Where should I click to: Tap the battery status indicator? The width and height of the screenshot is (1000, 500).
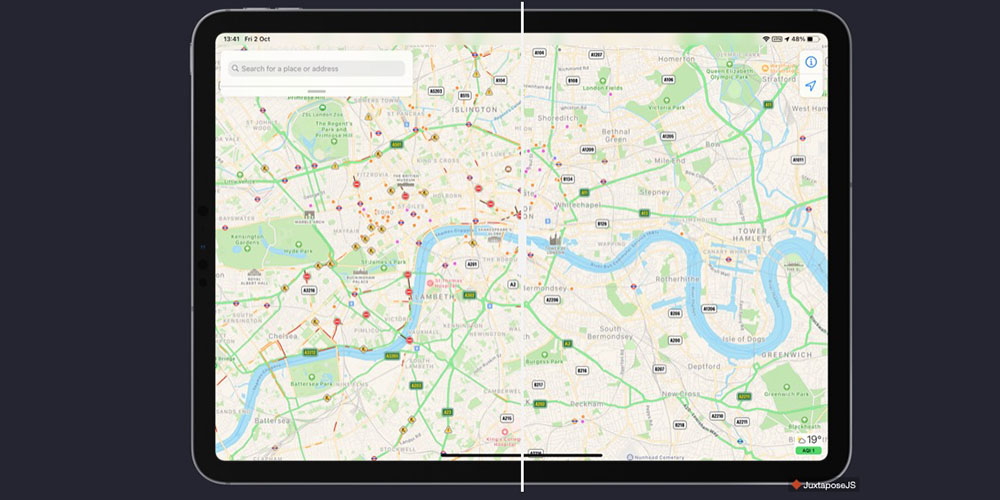click(x=807, y=39)
